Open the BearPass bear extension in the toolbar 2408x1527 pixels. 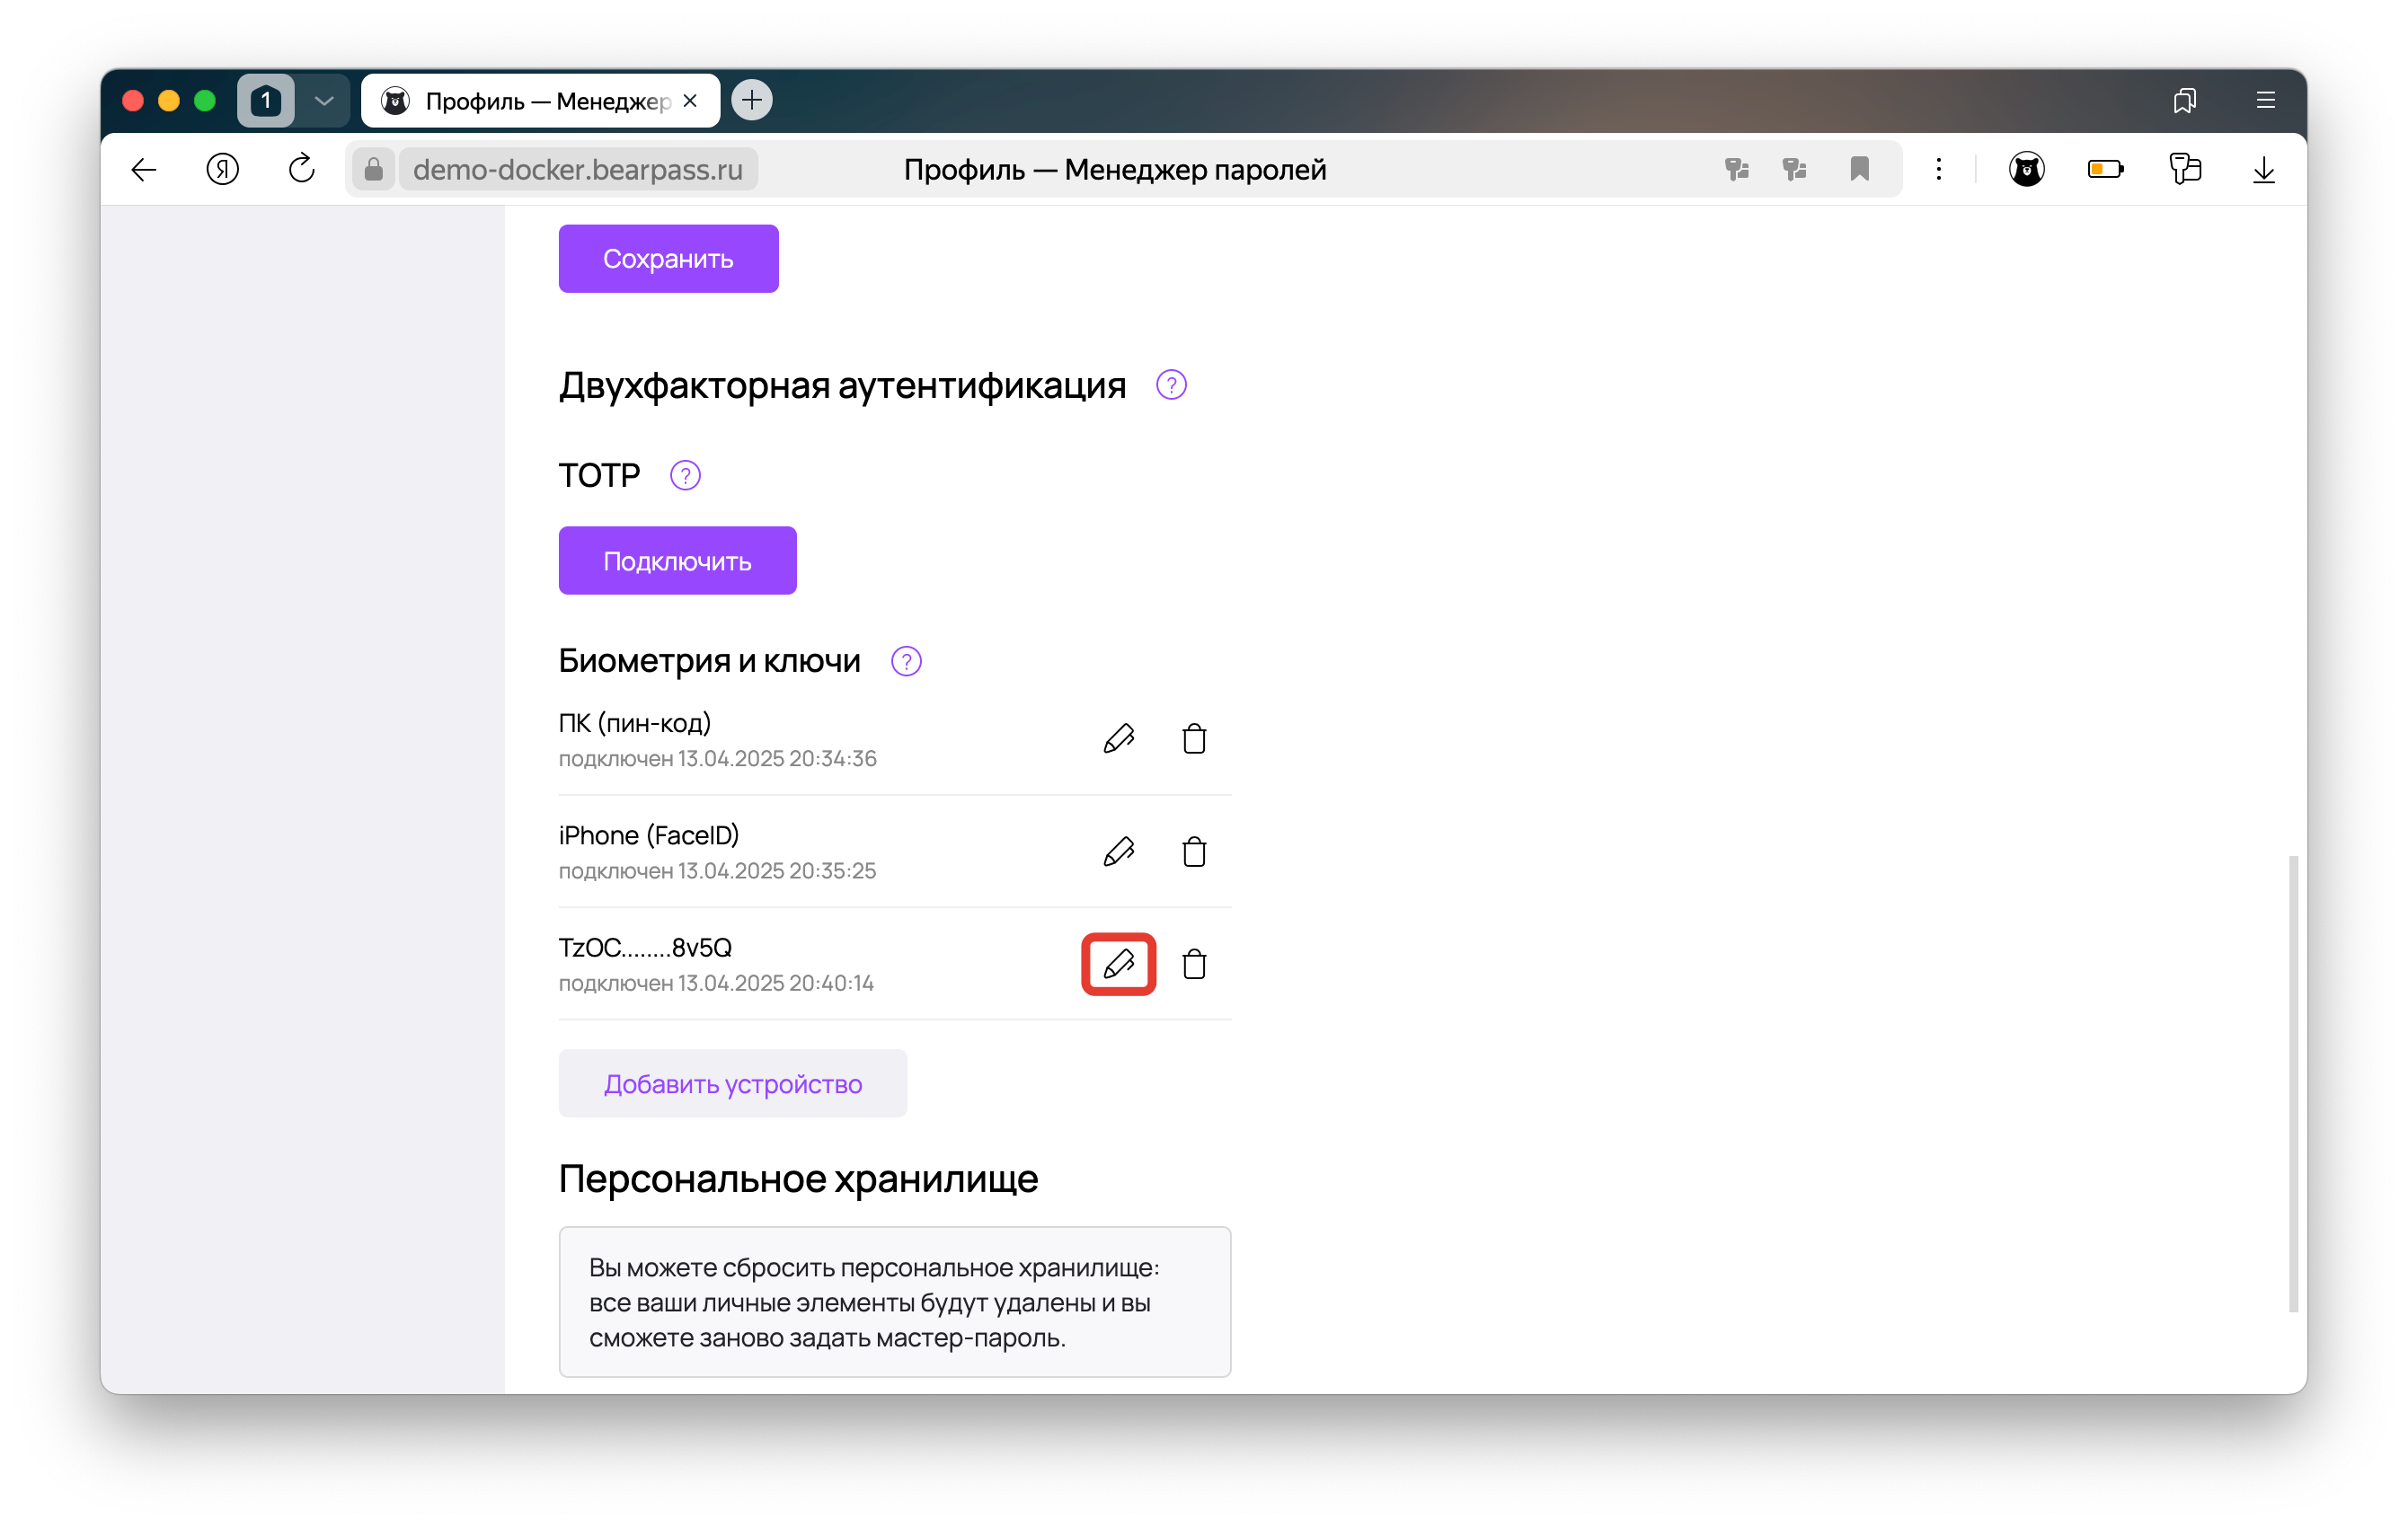point(2027,168)
